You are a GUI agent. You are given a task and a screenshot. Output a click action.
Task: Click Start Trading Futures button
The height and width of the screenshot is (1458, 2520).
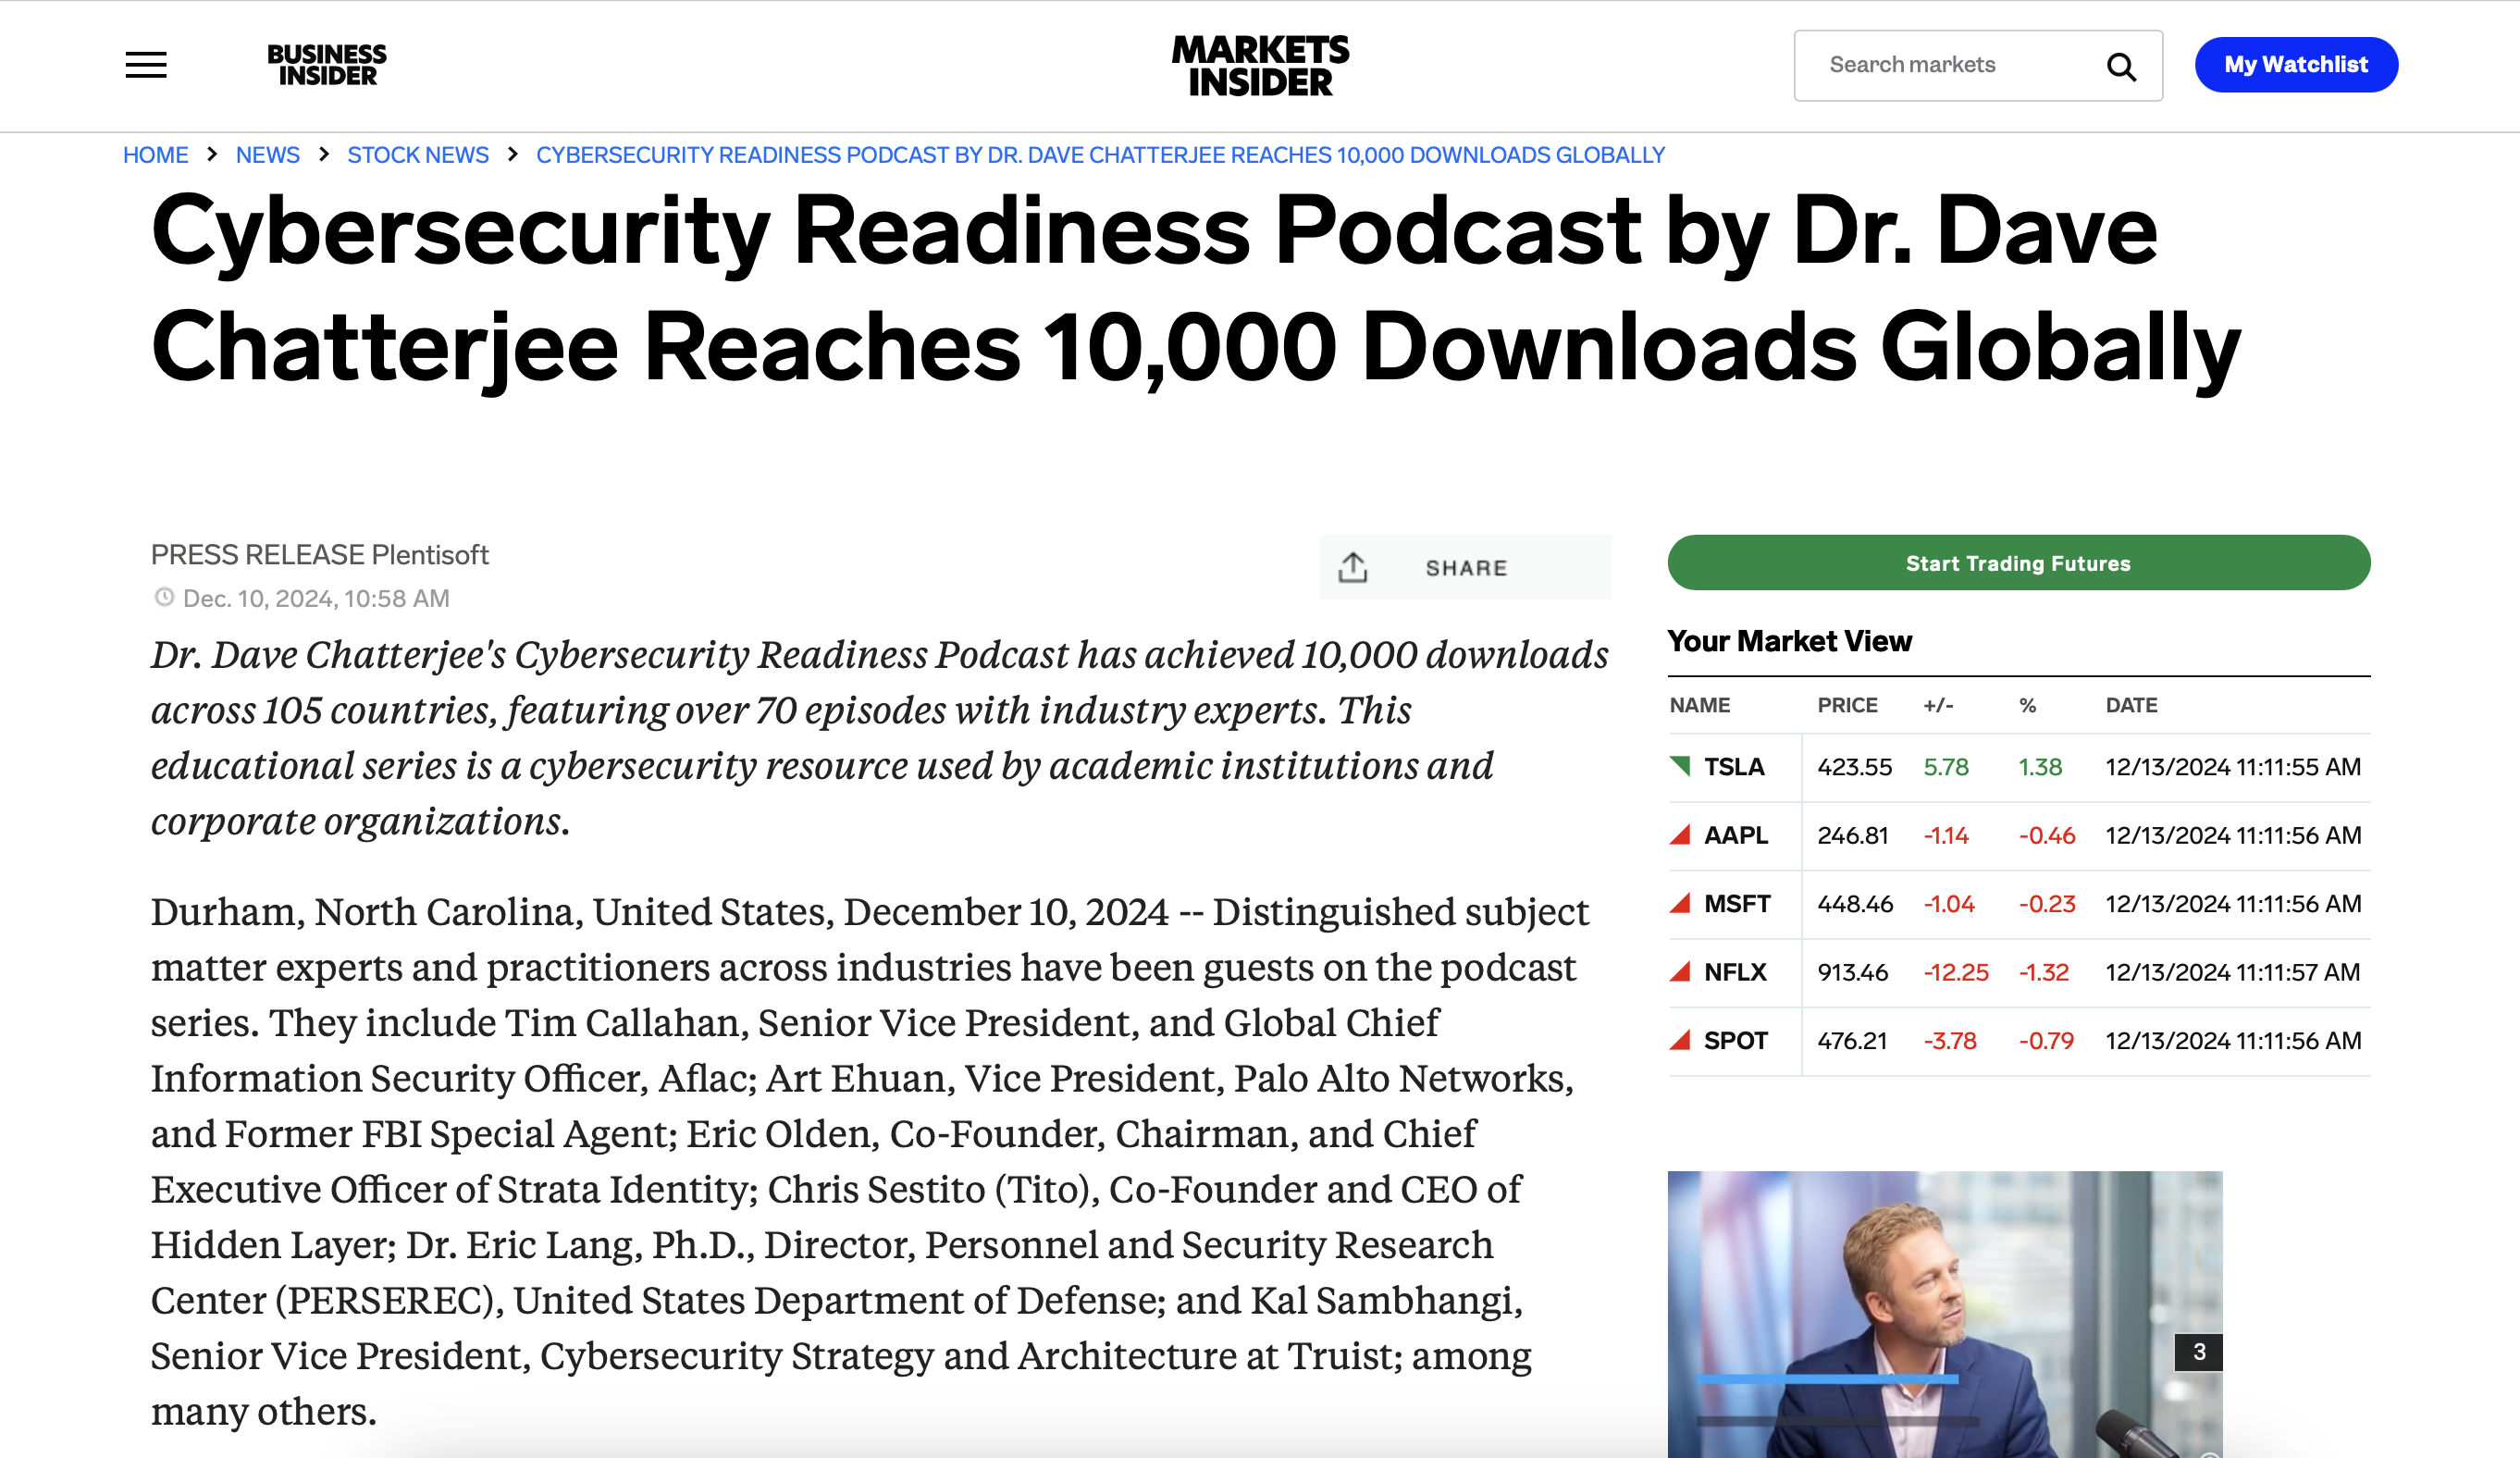pos(2018,563)
